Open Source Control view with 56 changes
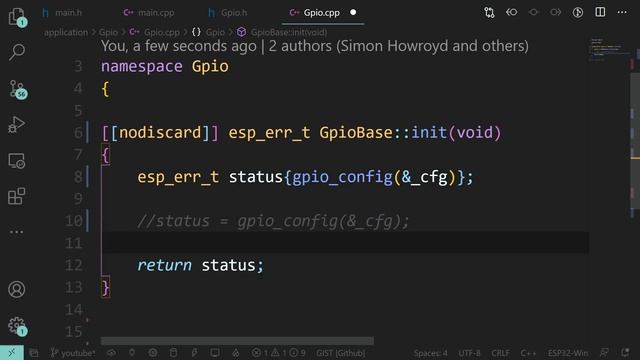 [17, 89]
